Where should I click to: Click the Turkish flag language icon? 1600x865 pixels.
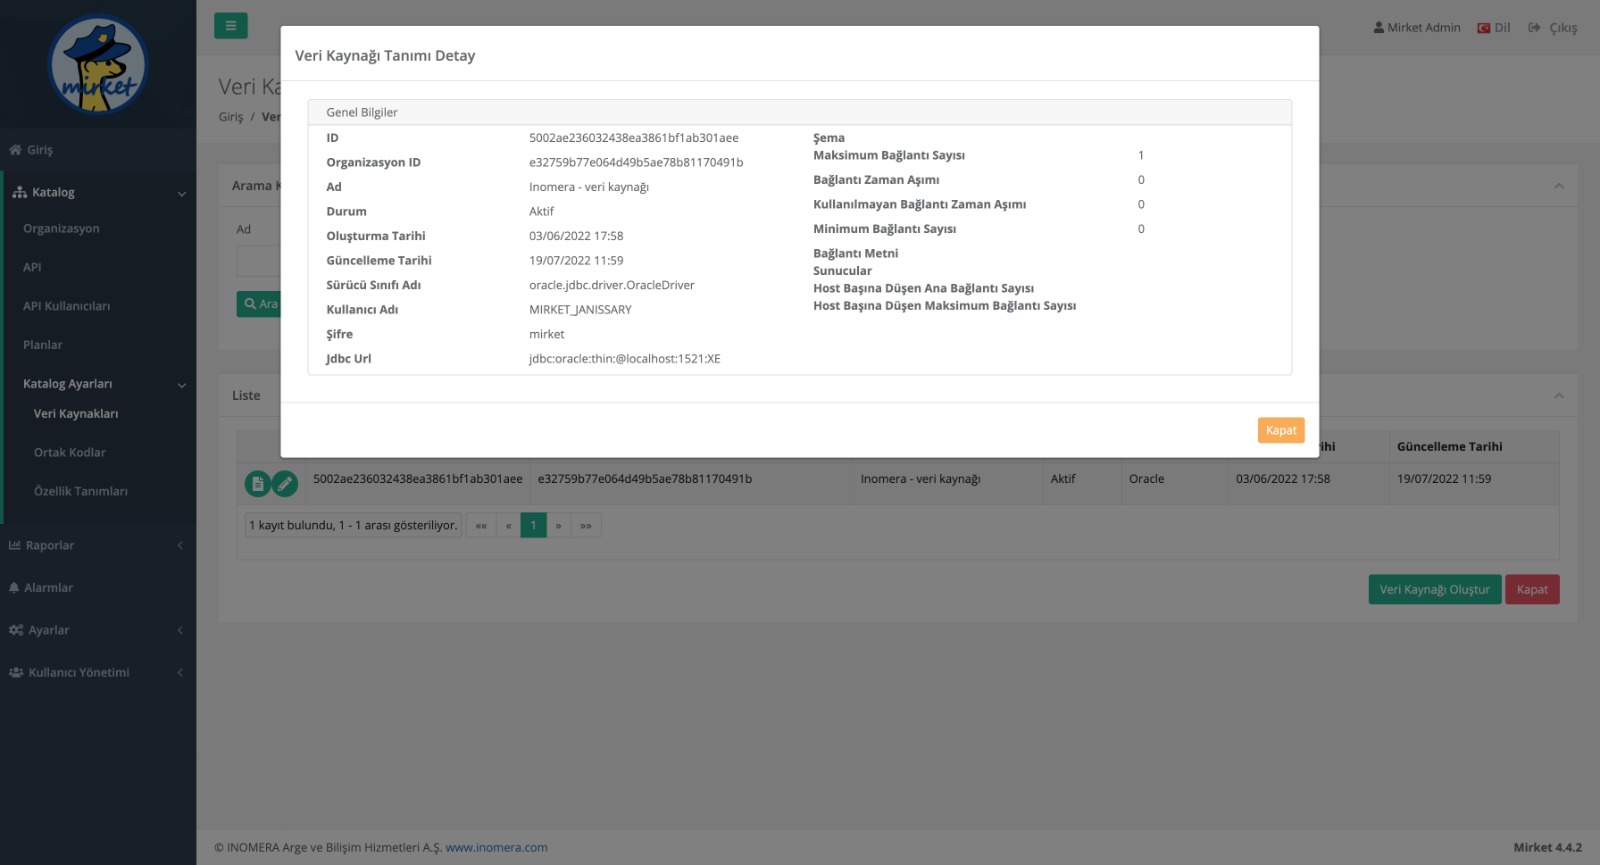tap(1484, 28)
